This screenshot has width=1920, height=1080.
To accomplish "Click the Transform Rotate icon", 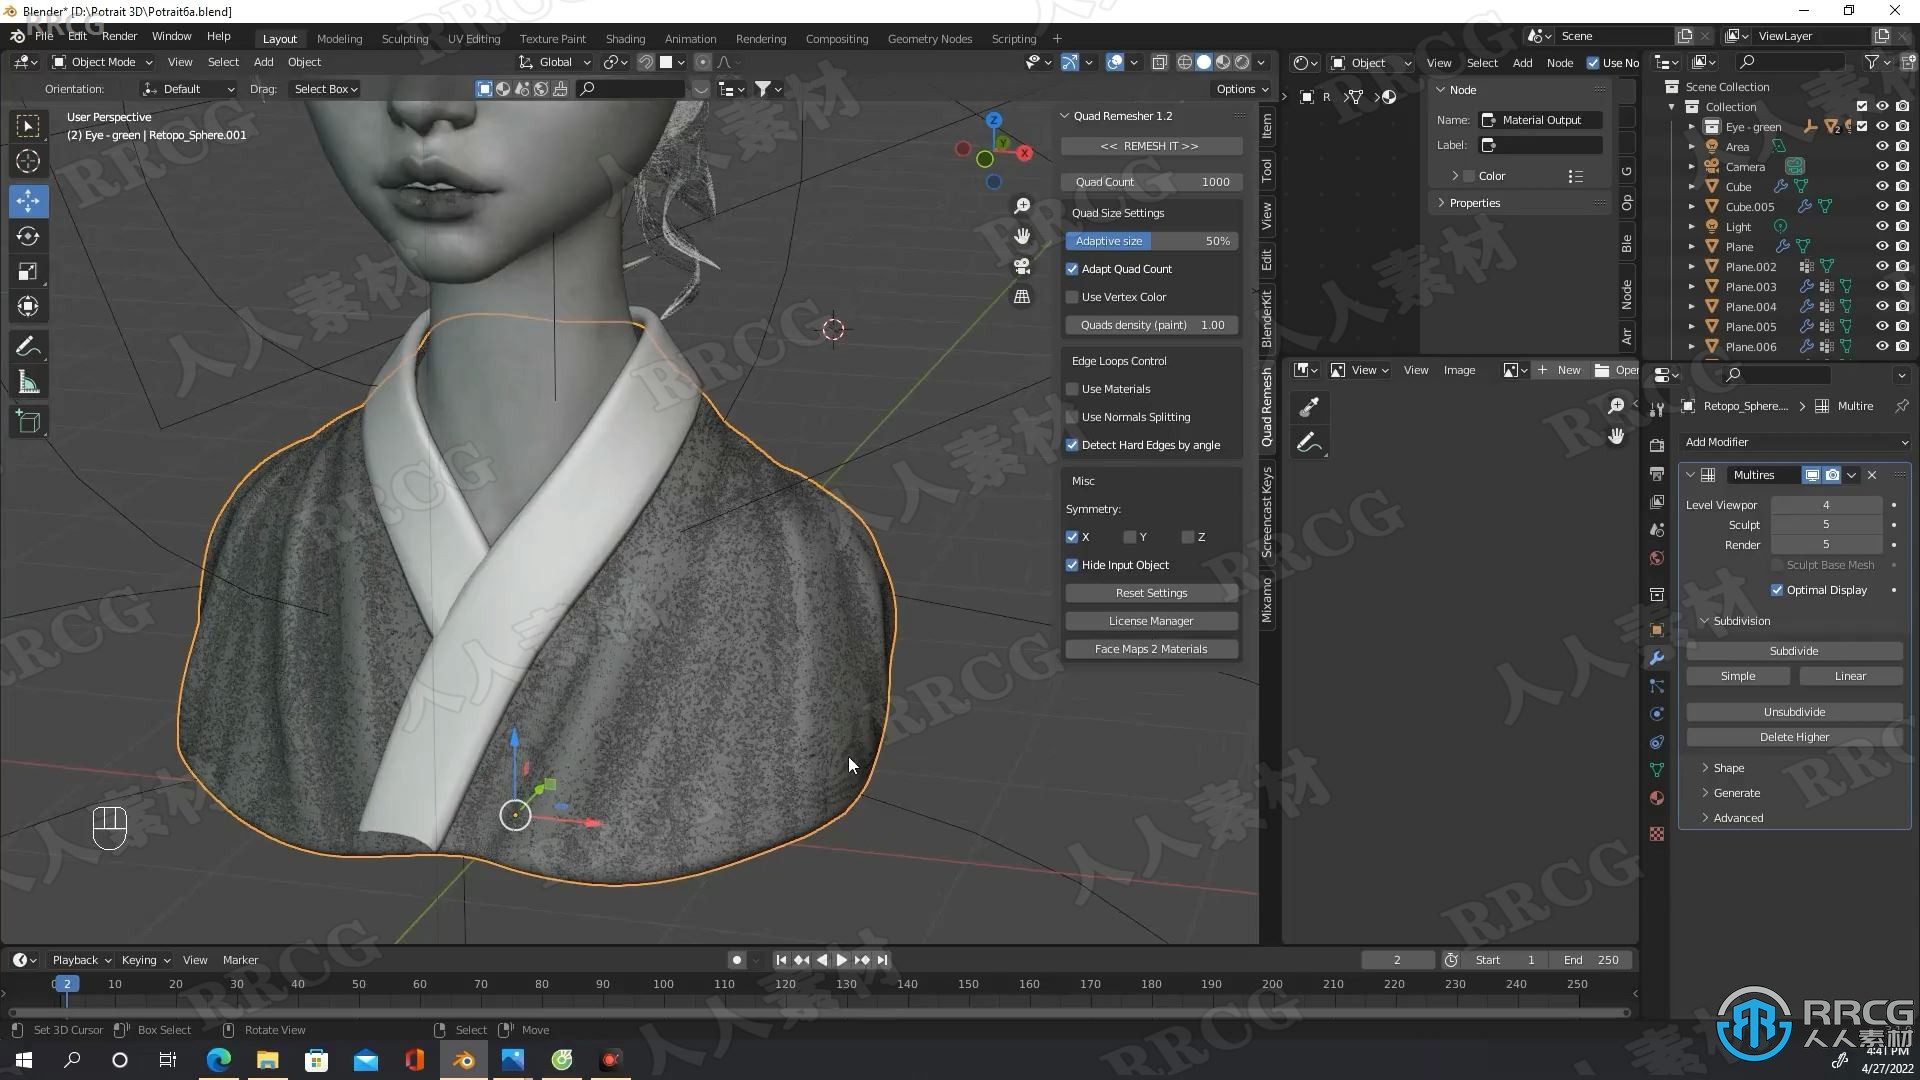I will (x=28, y=235).
